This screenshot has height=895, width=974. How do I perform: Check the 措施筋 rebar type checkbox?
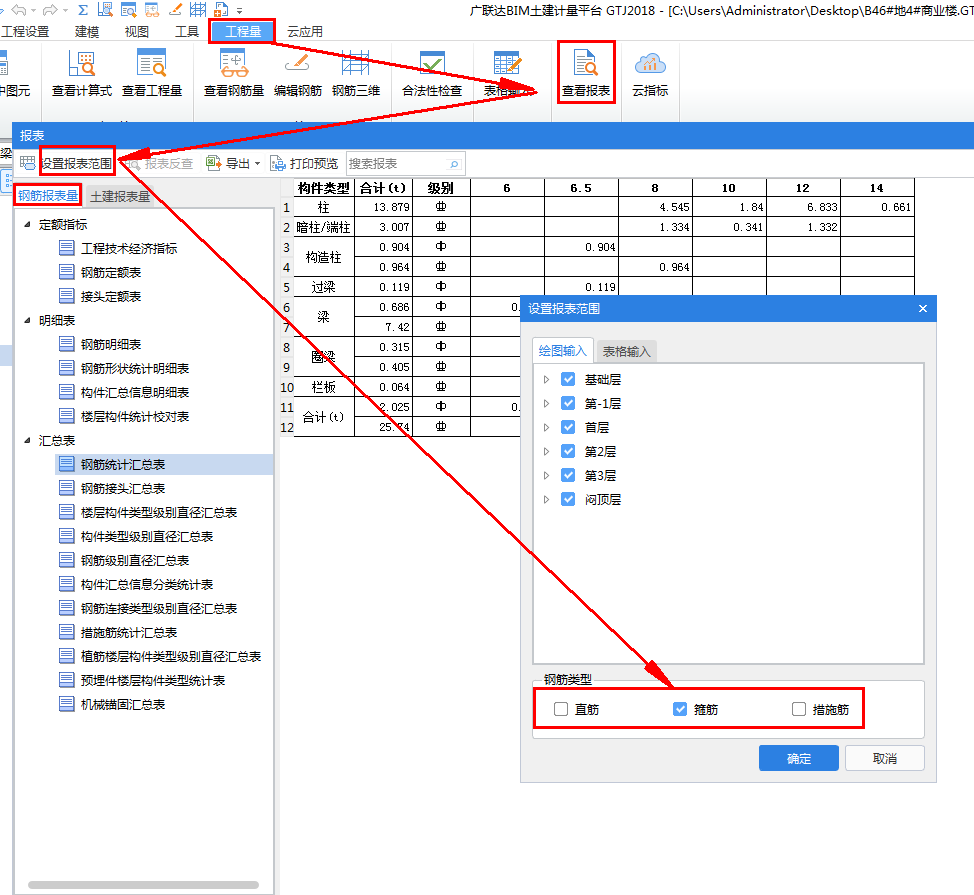tap(799, 709)
